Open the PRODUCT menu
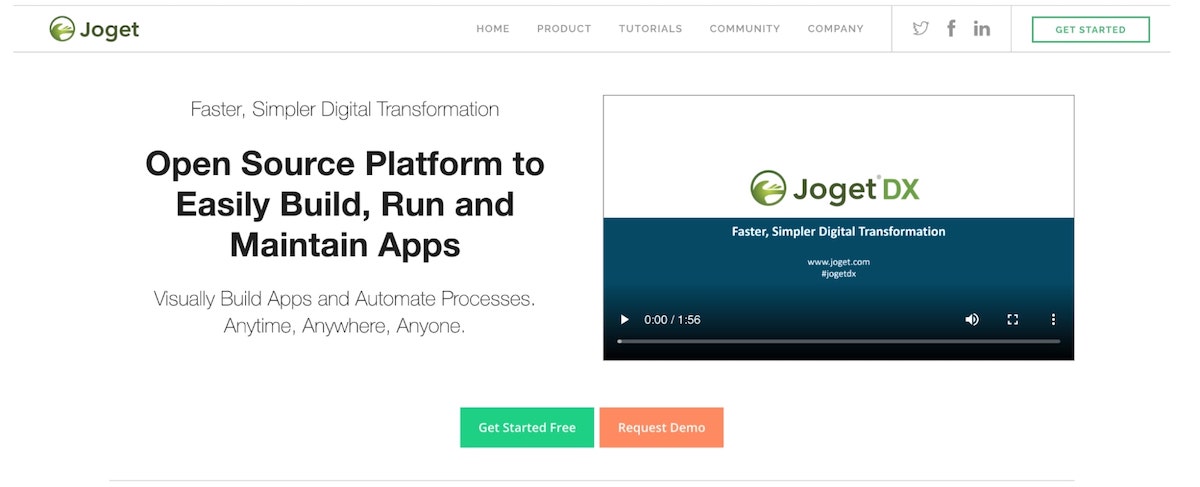The height and width of the screenshot is (487, 1200). [x=564, y=29]
